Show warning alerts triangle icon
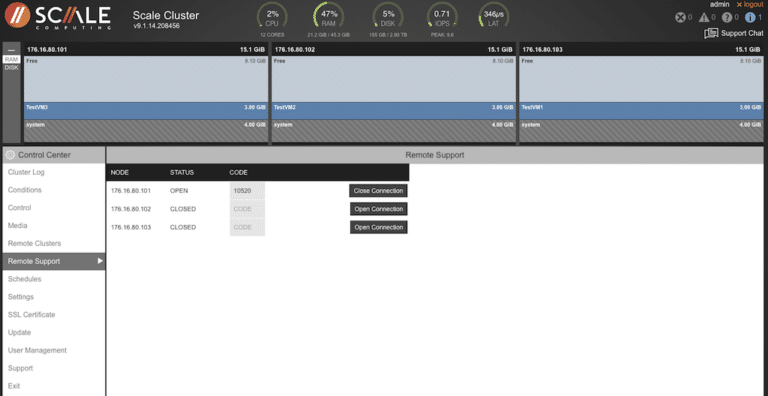Image resolution: width=768 pixels, height=396 pixels. (x=704, y=18)
